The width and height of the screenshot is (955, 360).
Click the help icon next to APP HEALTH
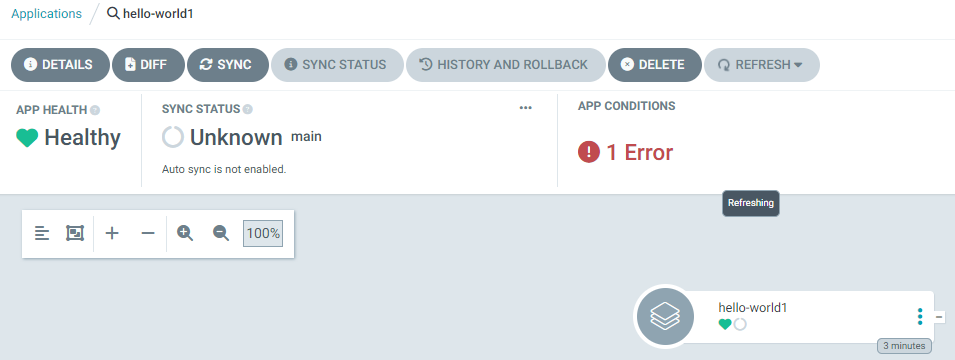95,110
